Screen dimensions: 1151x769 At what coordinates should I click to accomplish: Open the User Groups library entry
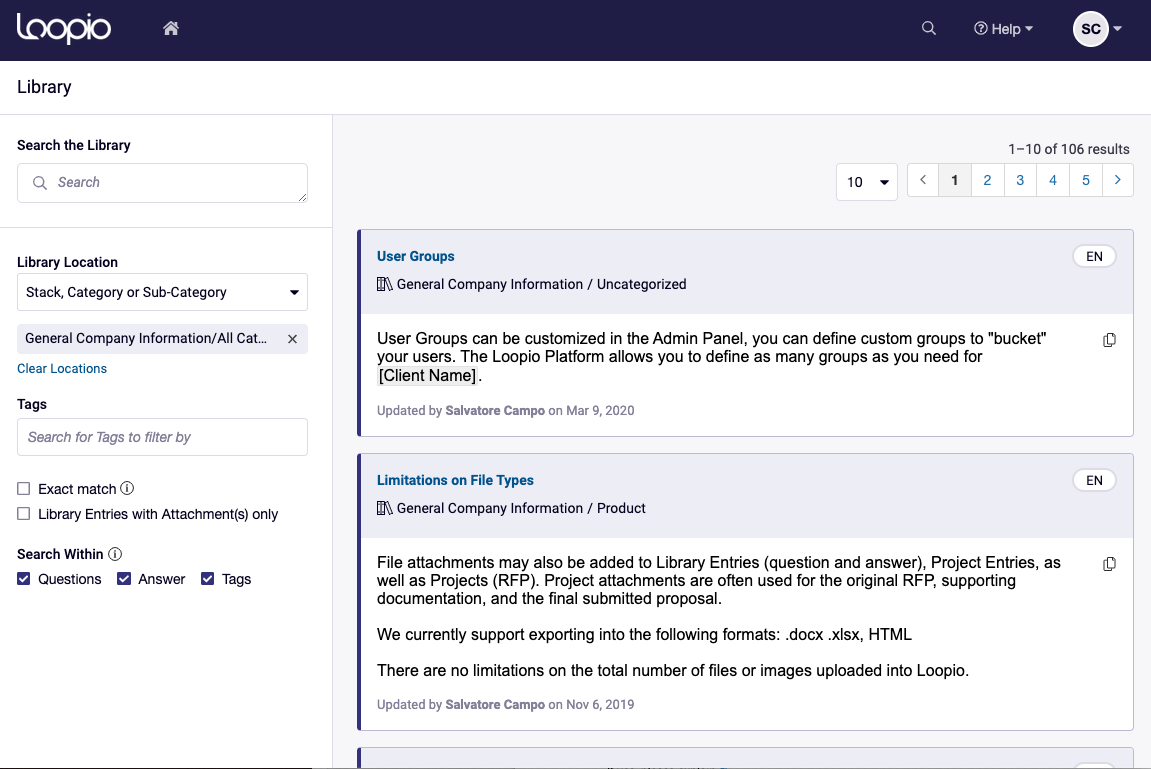click(x=415, y=256)
